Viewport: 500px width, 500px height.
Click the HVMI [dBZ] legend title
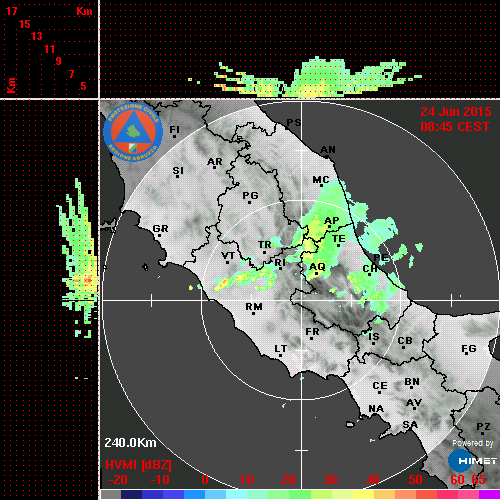[138, 465]
